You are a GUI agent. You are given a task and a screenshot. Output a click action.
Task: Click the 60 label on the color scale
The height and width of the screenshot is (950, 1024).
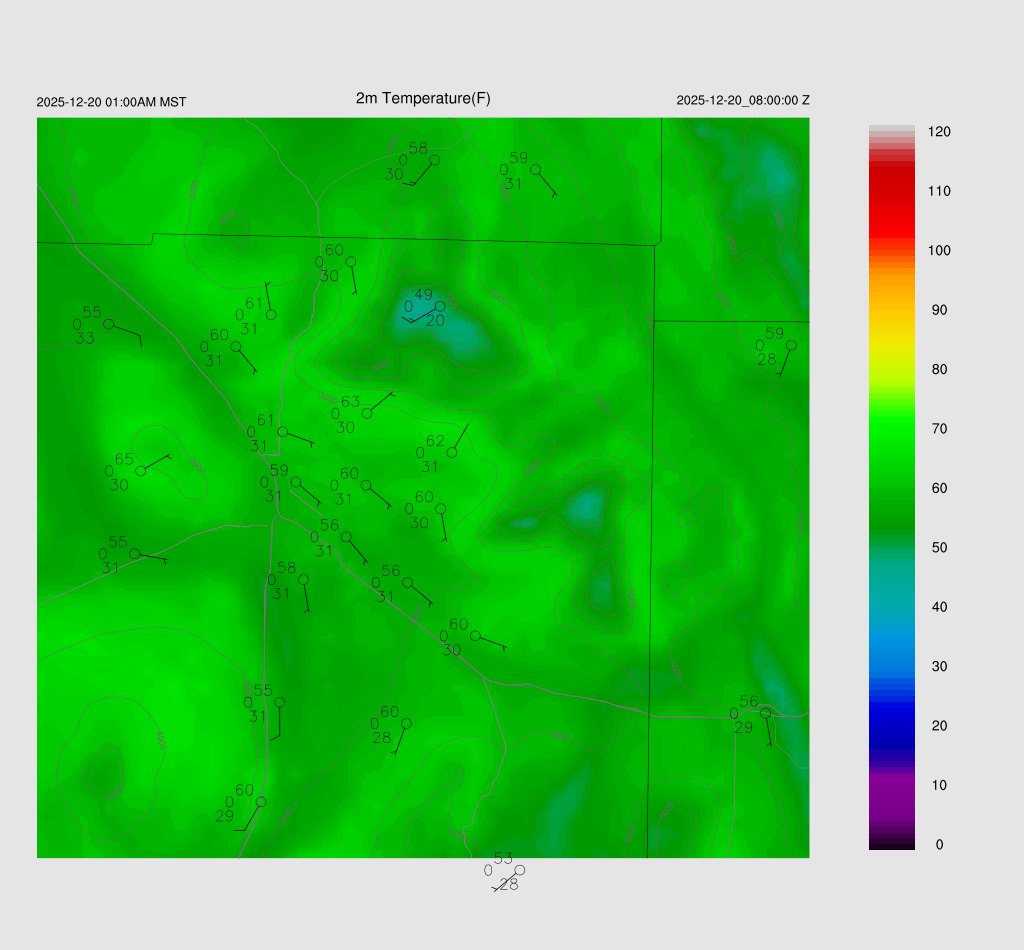(x=938, y=488)
